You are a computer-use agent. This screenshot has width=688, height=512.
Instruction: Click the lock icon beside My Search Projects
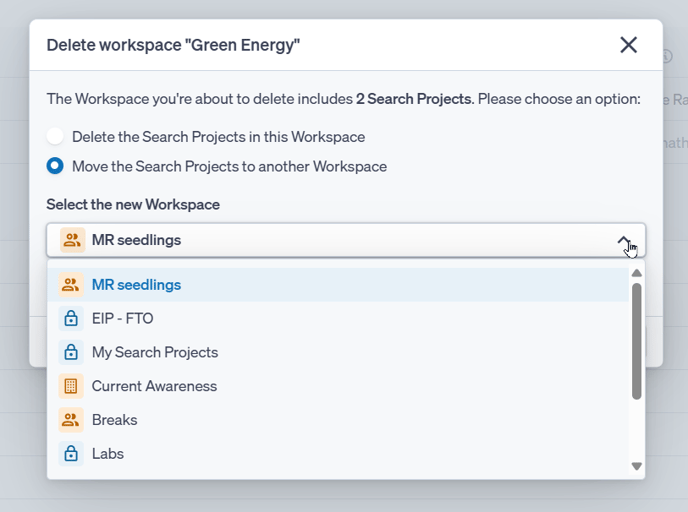(x=71, y=352)
